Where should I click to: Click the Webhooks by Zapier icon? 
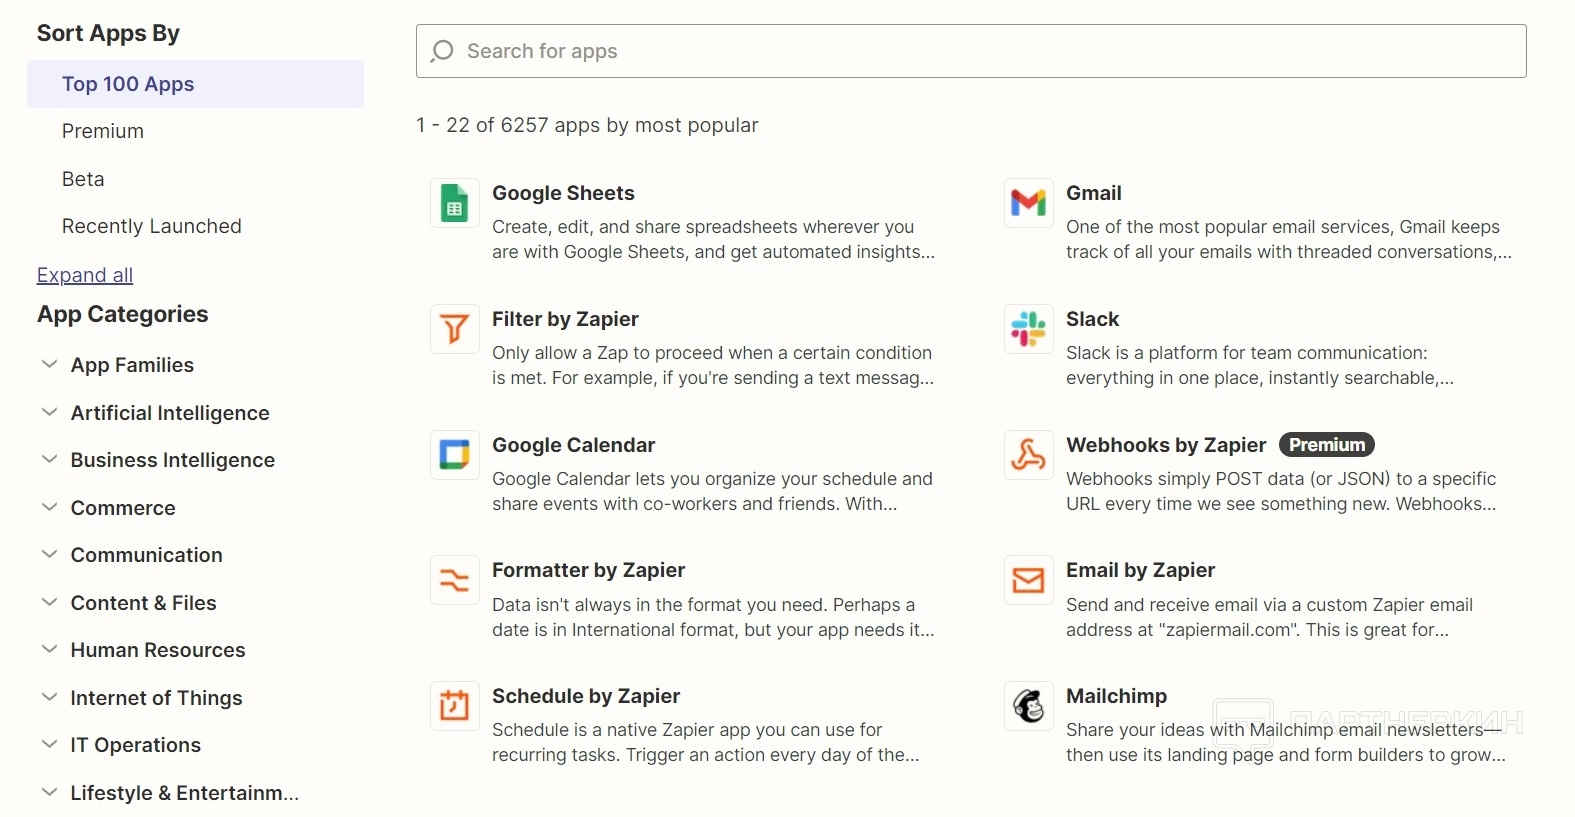click(x=1028, y=455)
